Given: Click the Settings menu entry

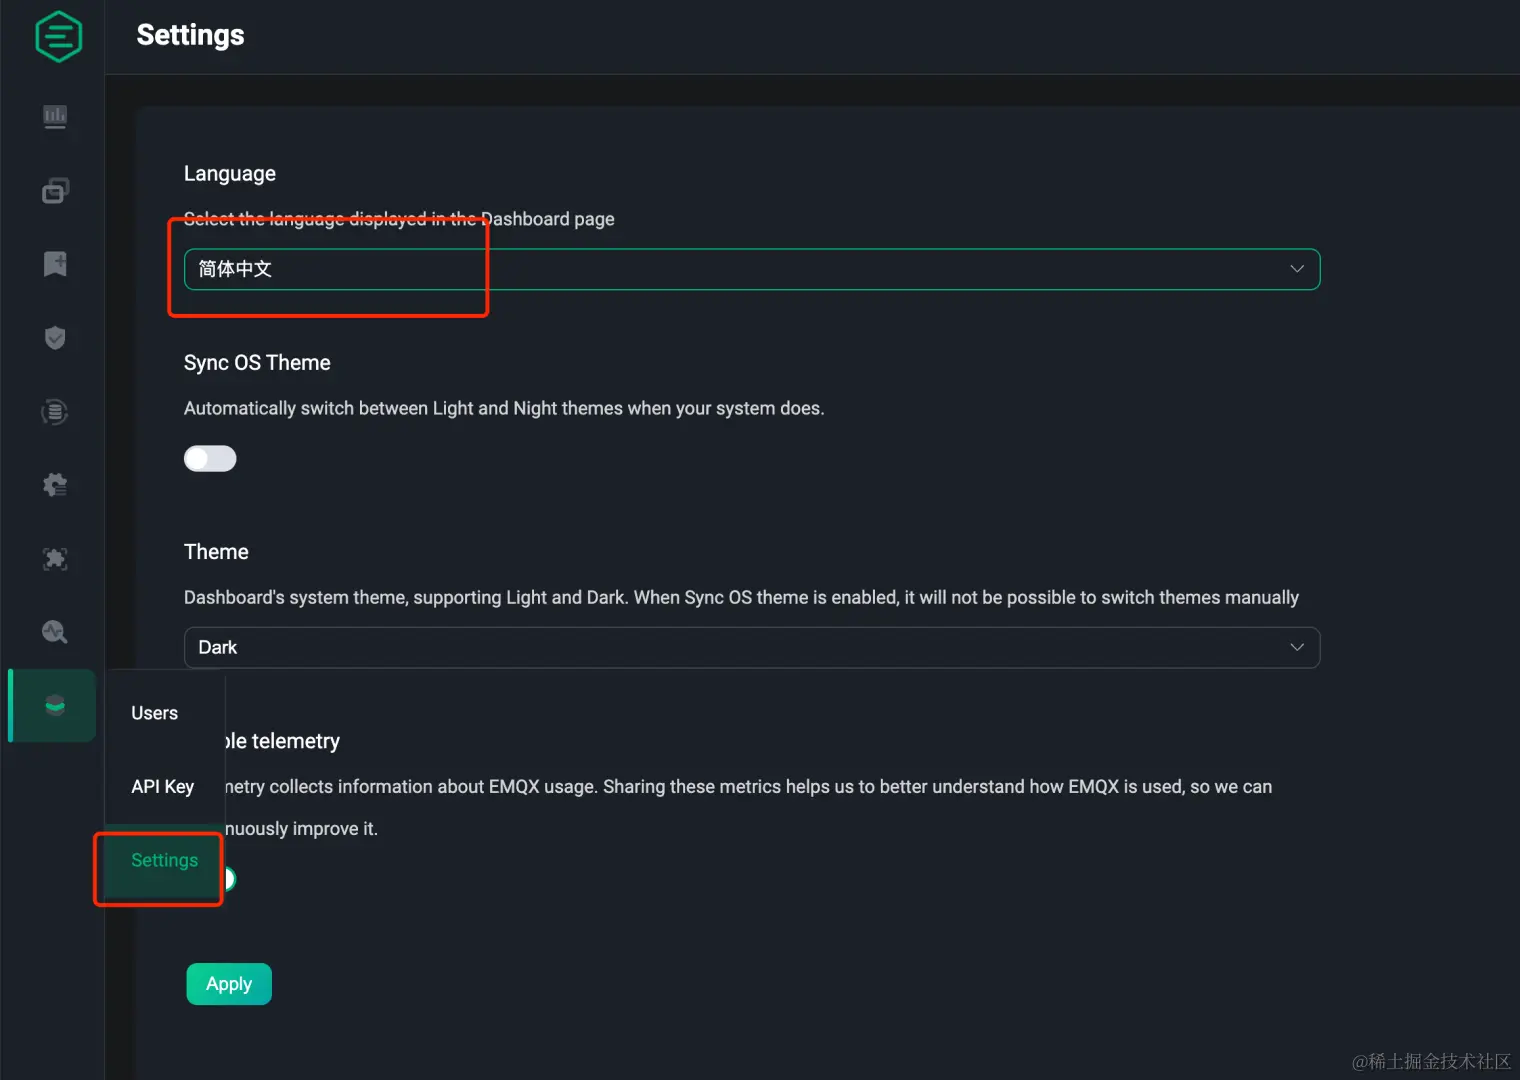Looking at the screenshot, I should point(163,860).
